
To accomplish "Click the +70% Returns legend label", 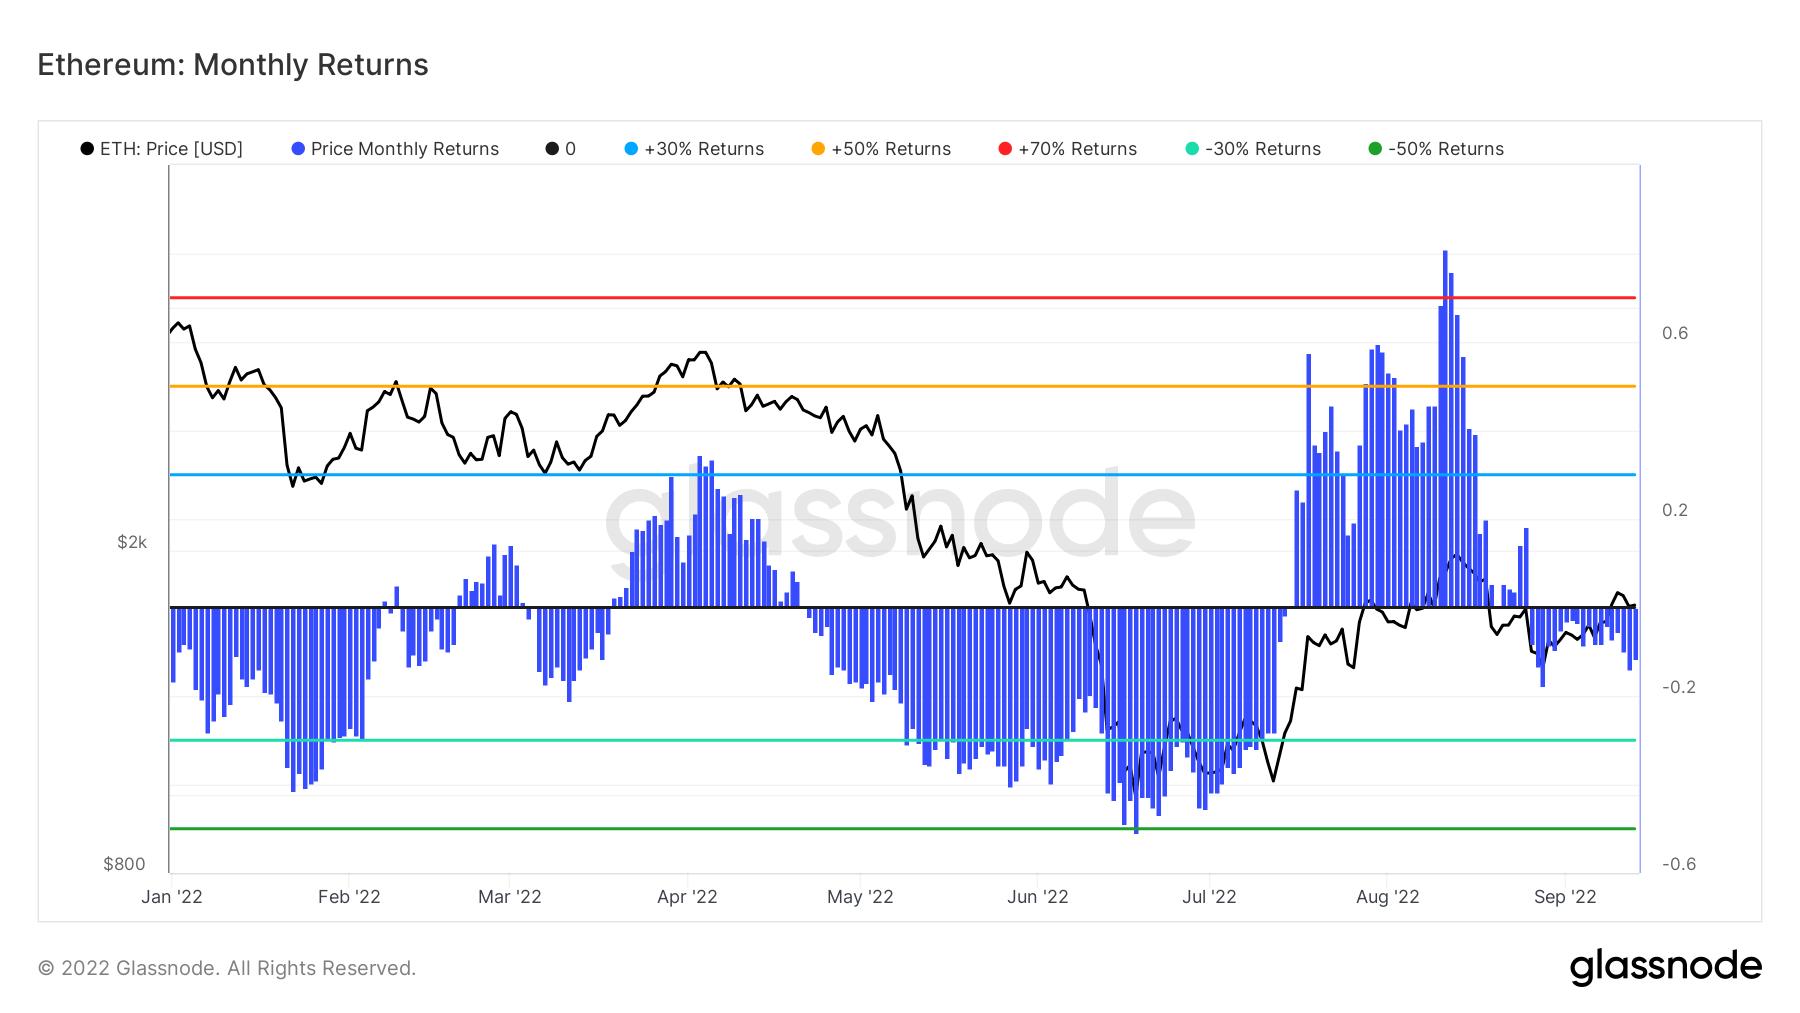I will [1077, 149].
